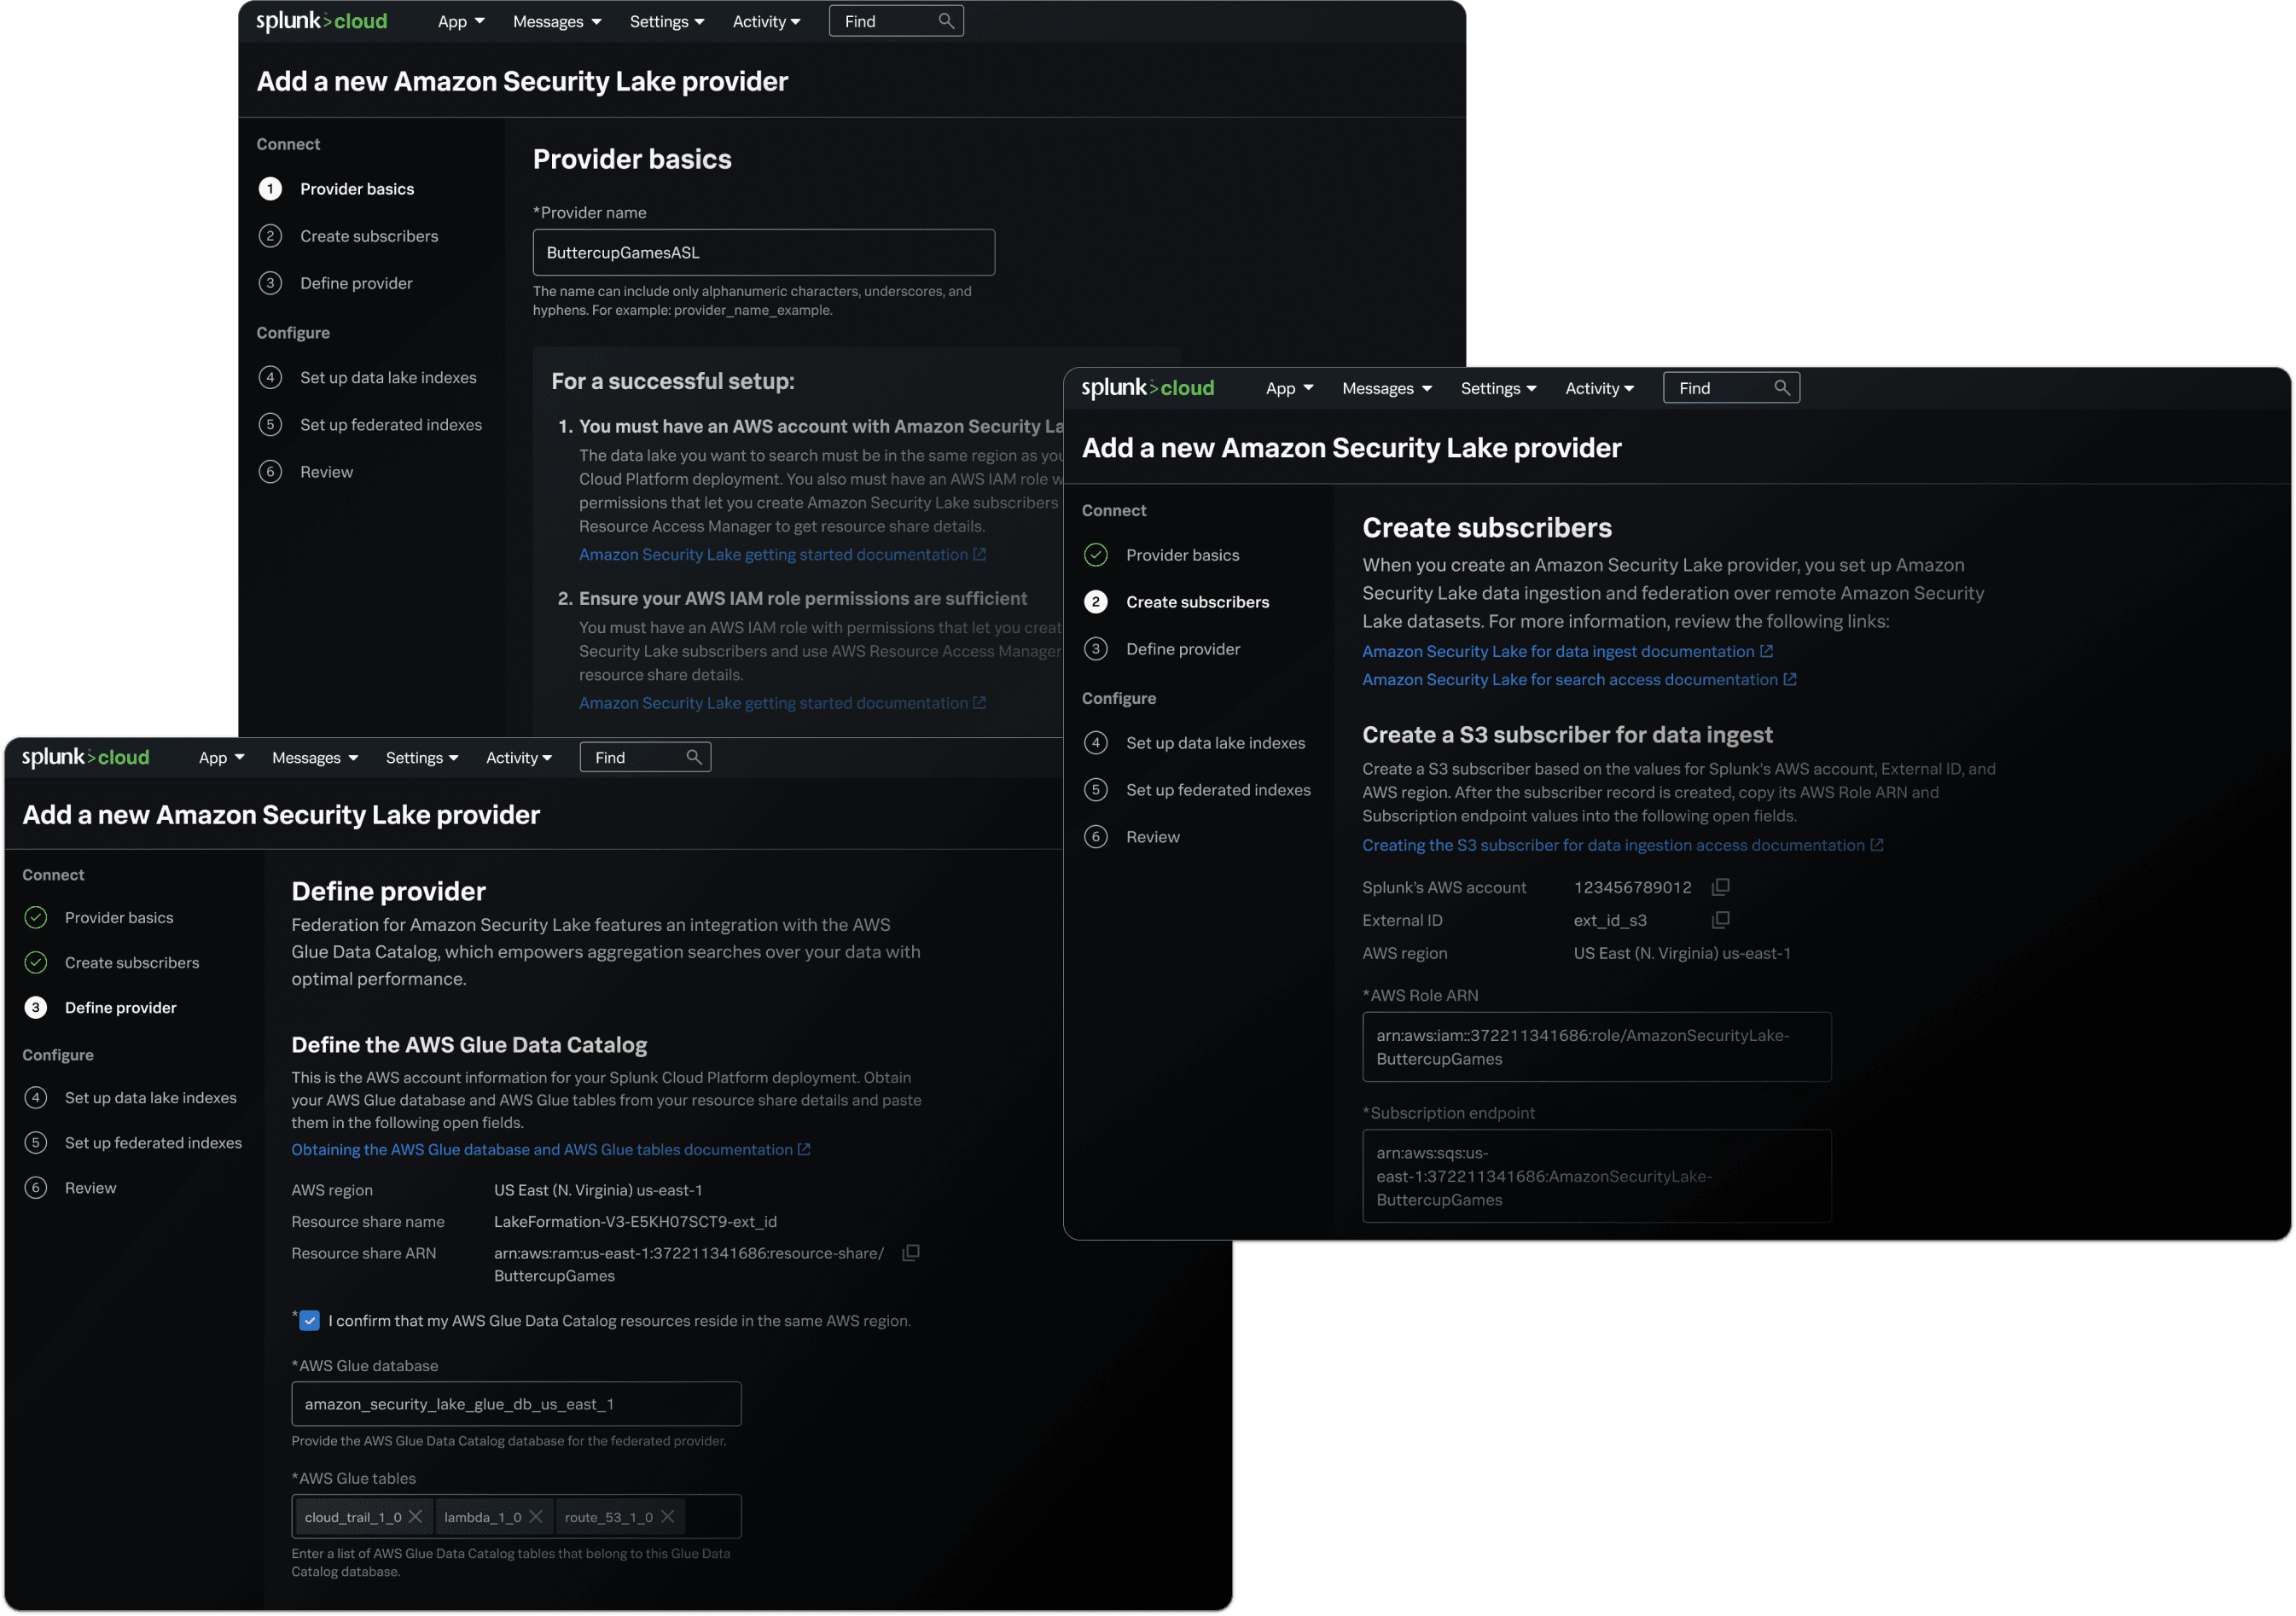Toggle the AWS Glue same-region confirmation checkbox
Viewport: 2296px width, 1616px height.
[x=310, y=1321]
